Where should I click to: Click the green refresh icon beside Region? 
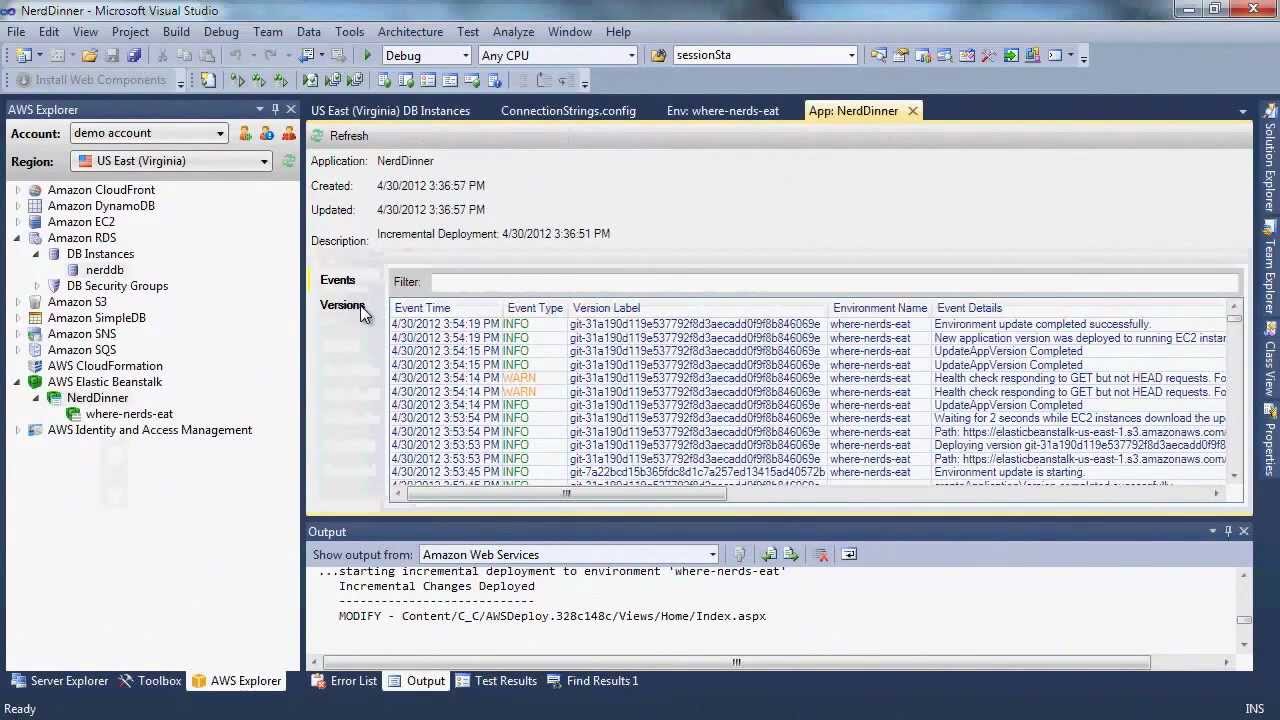pos(289,161)
